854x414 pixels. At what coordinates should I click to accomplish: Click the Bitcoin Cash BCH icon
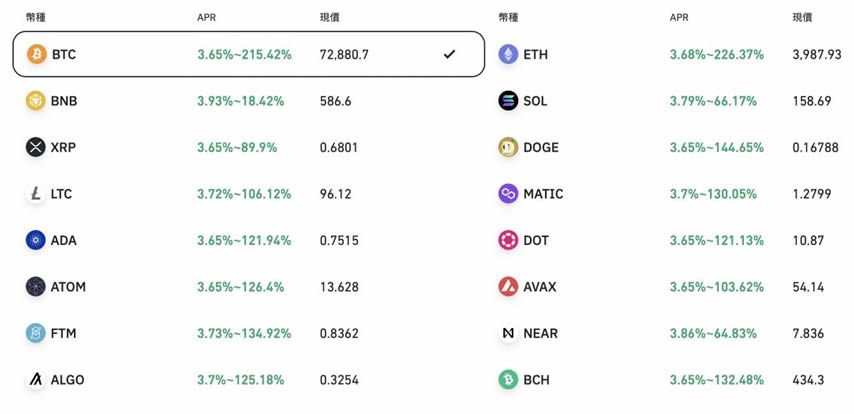tap(508, 380)
